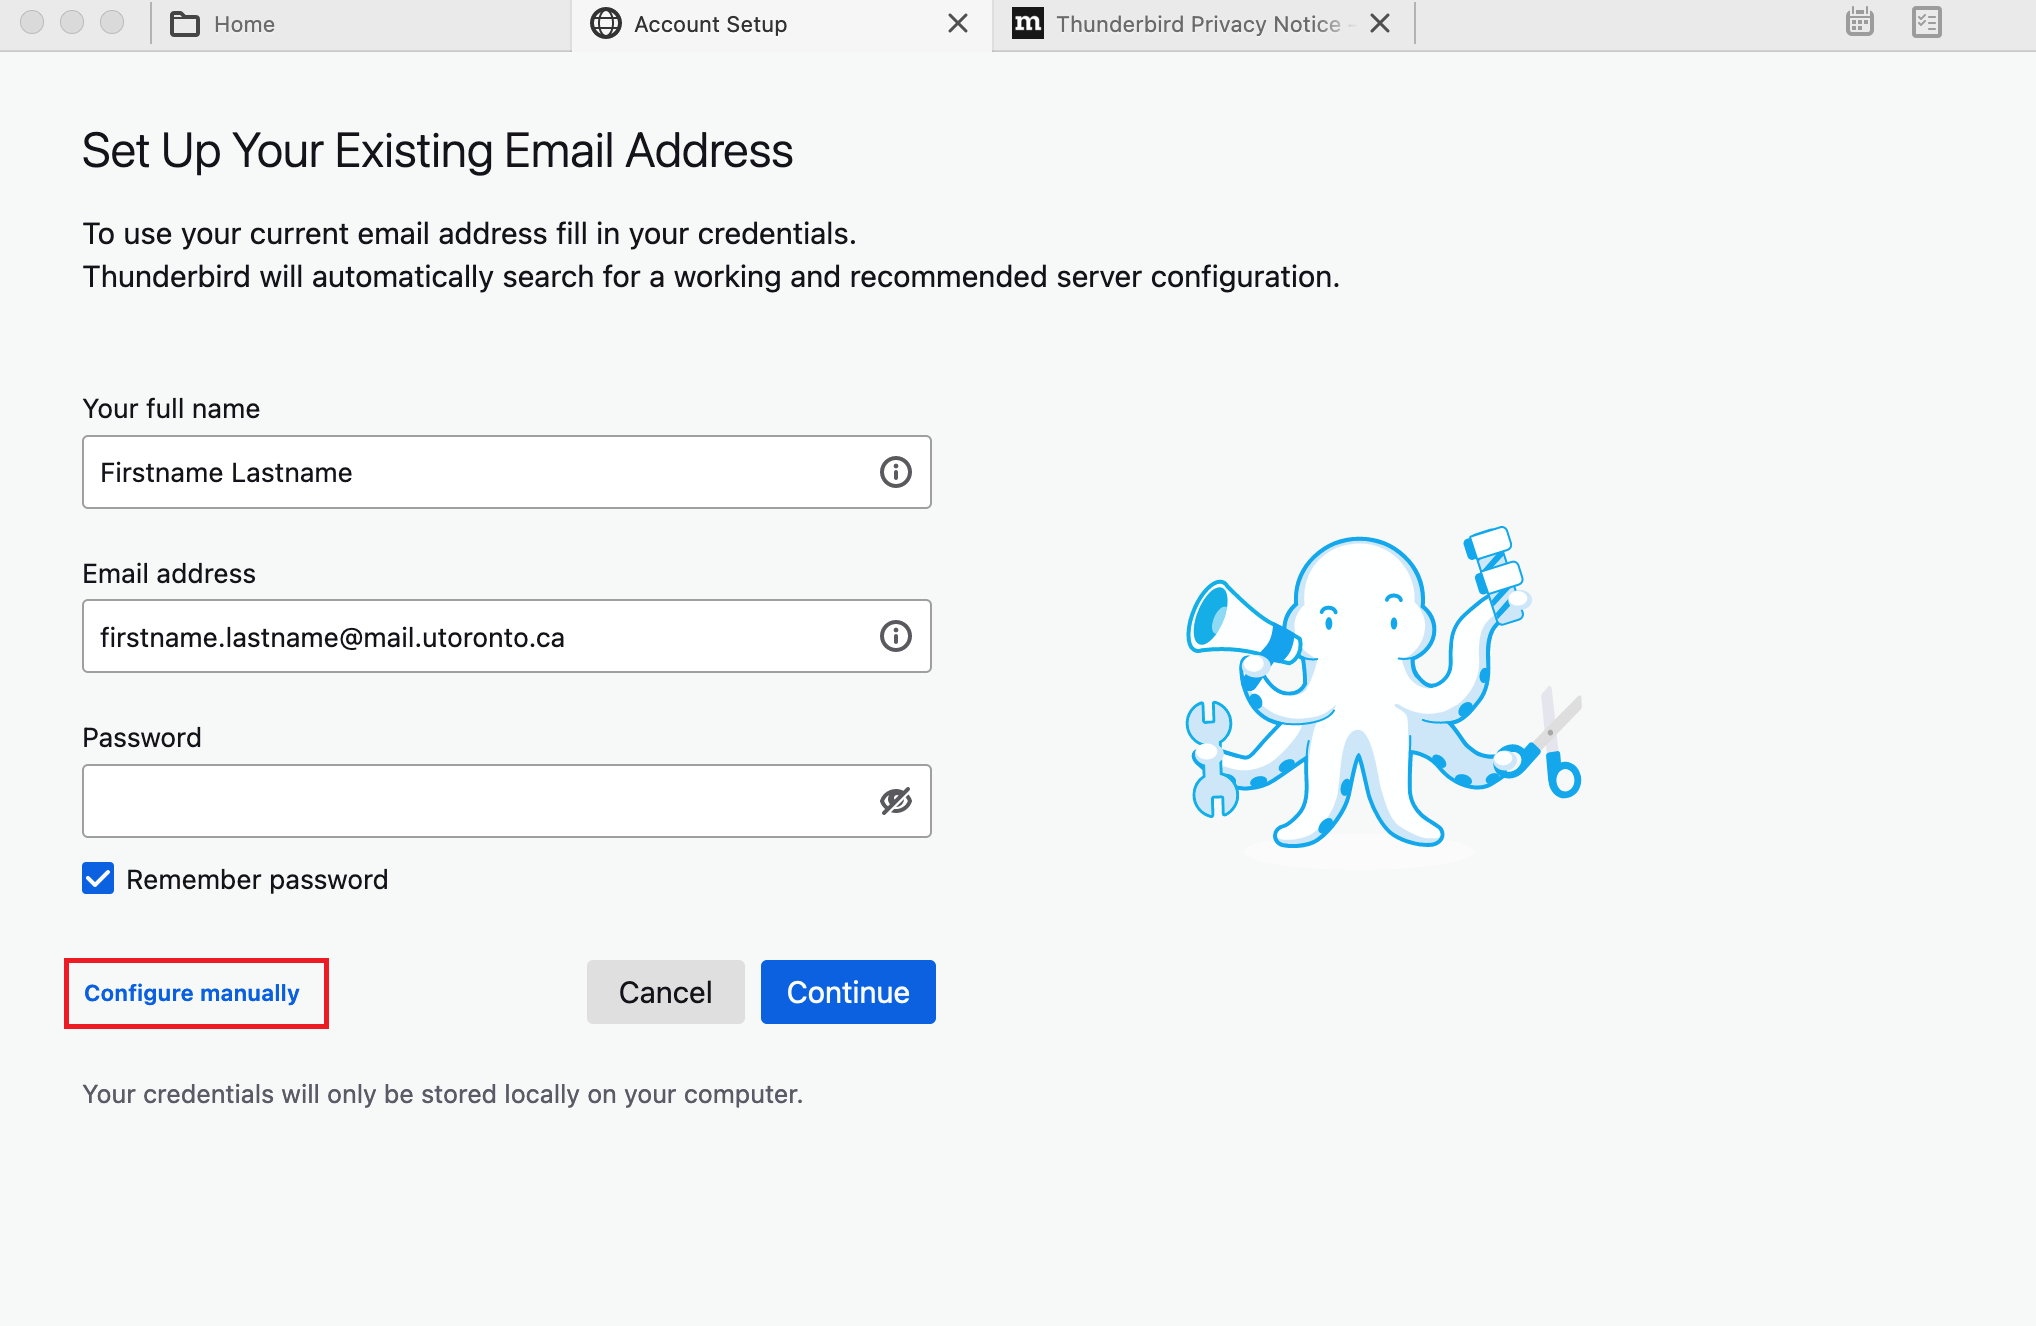
Task: Click the Continue button
Action: tap(847, 992)
